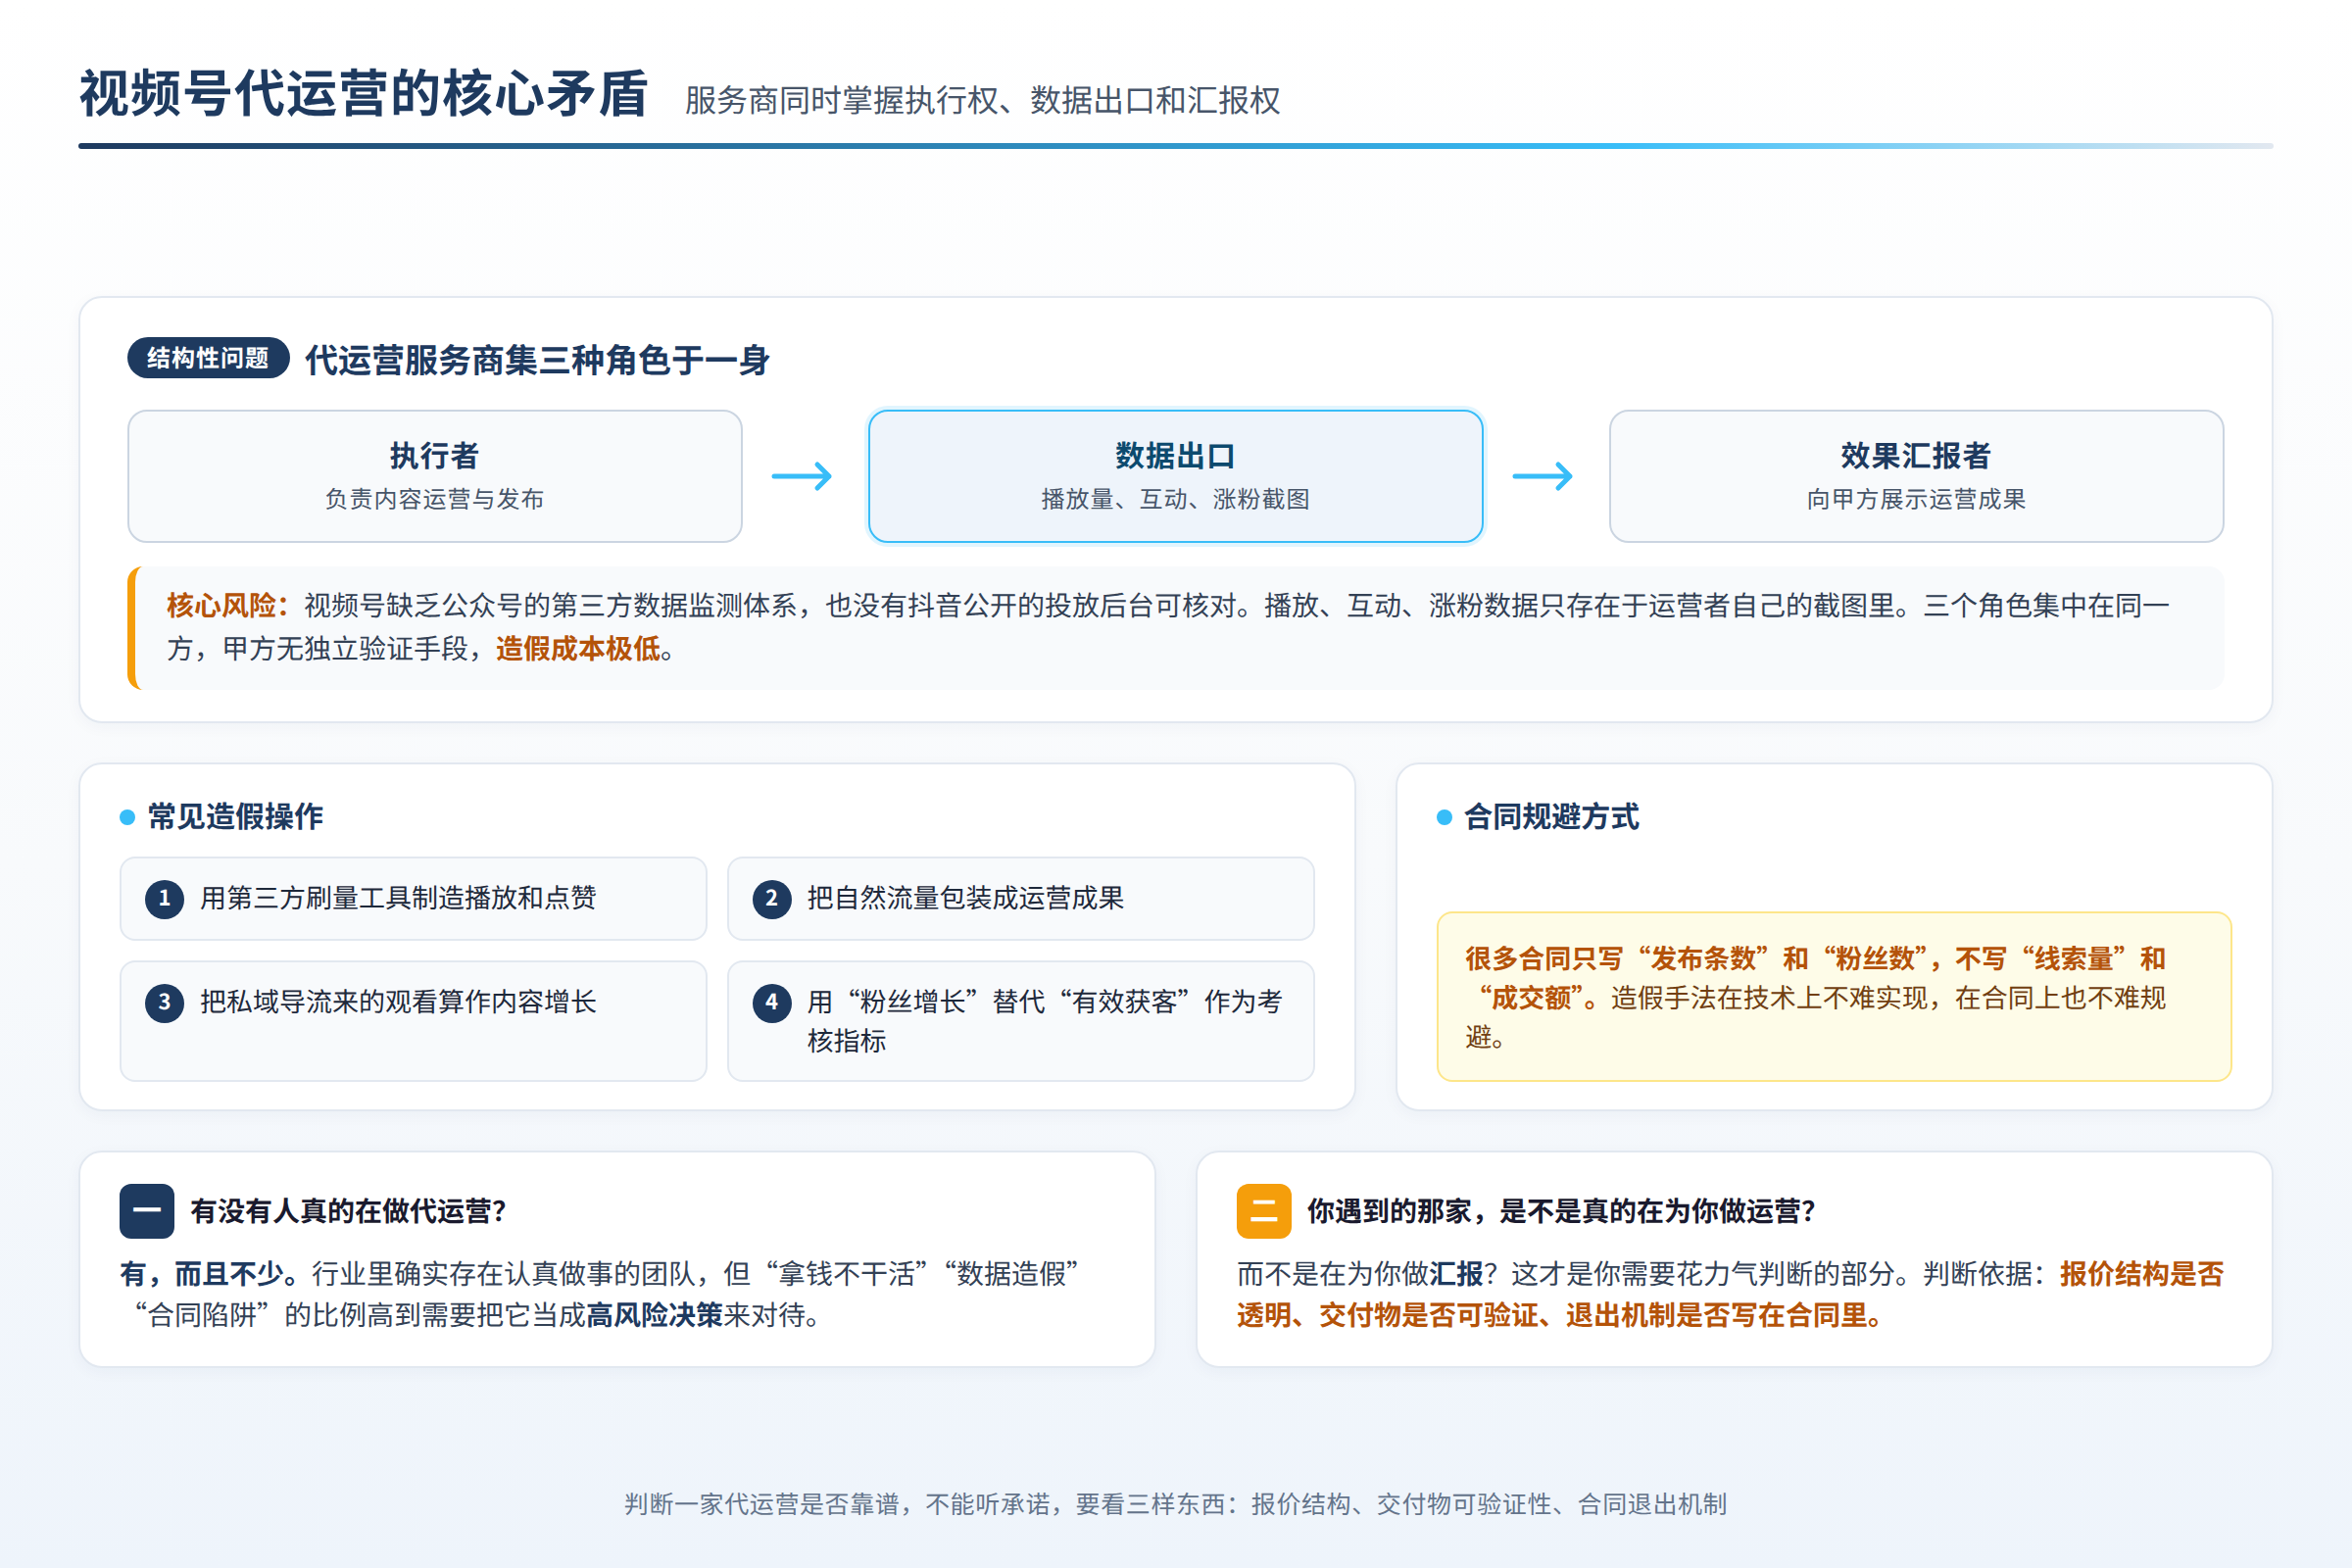Click caption 播放量、互动、涨粉截图
Viewport: 2352px width, 1568px height.
(1175, 499)
